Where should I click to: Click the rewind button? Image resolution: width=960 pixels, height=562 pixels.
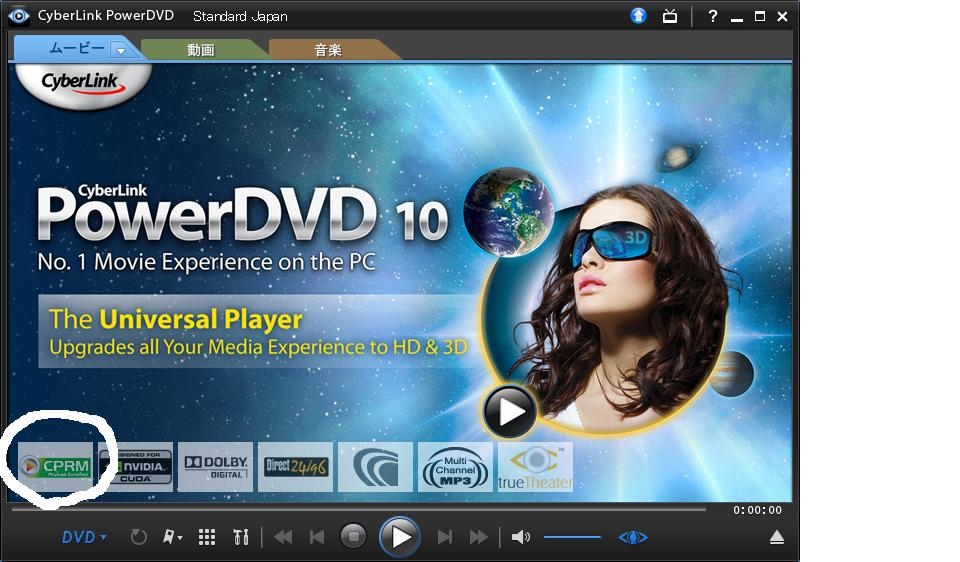[x=283, y=538]
